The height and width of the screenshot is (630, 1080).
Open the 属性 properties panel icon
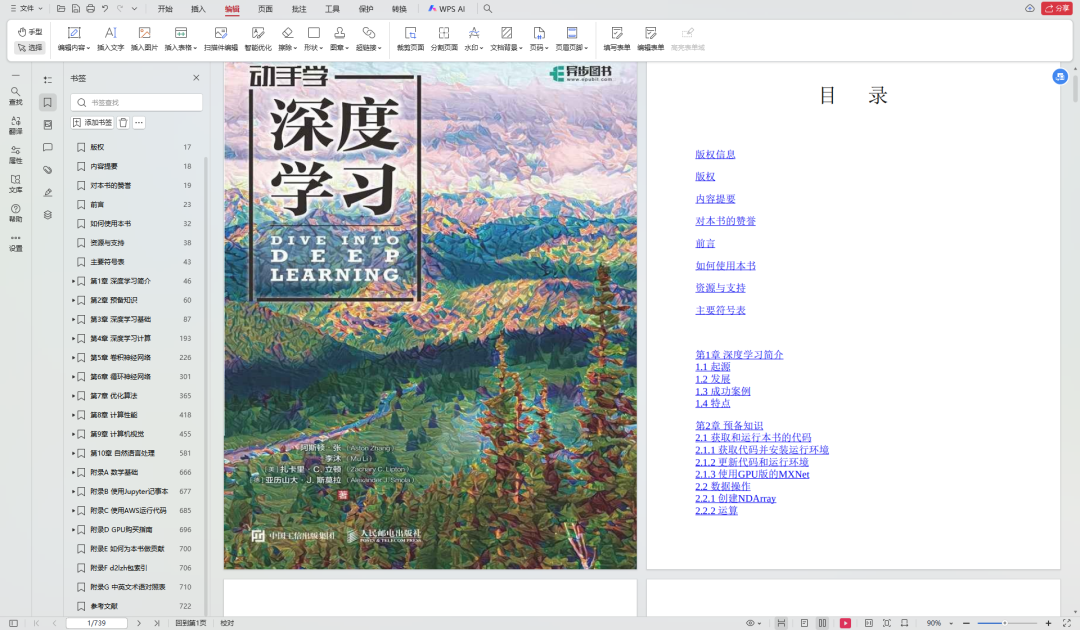15,154
